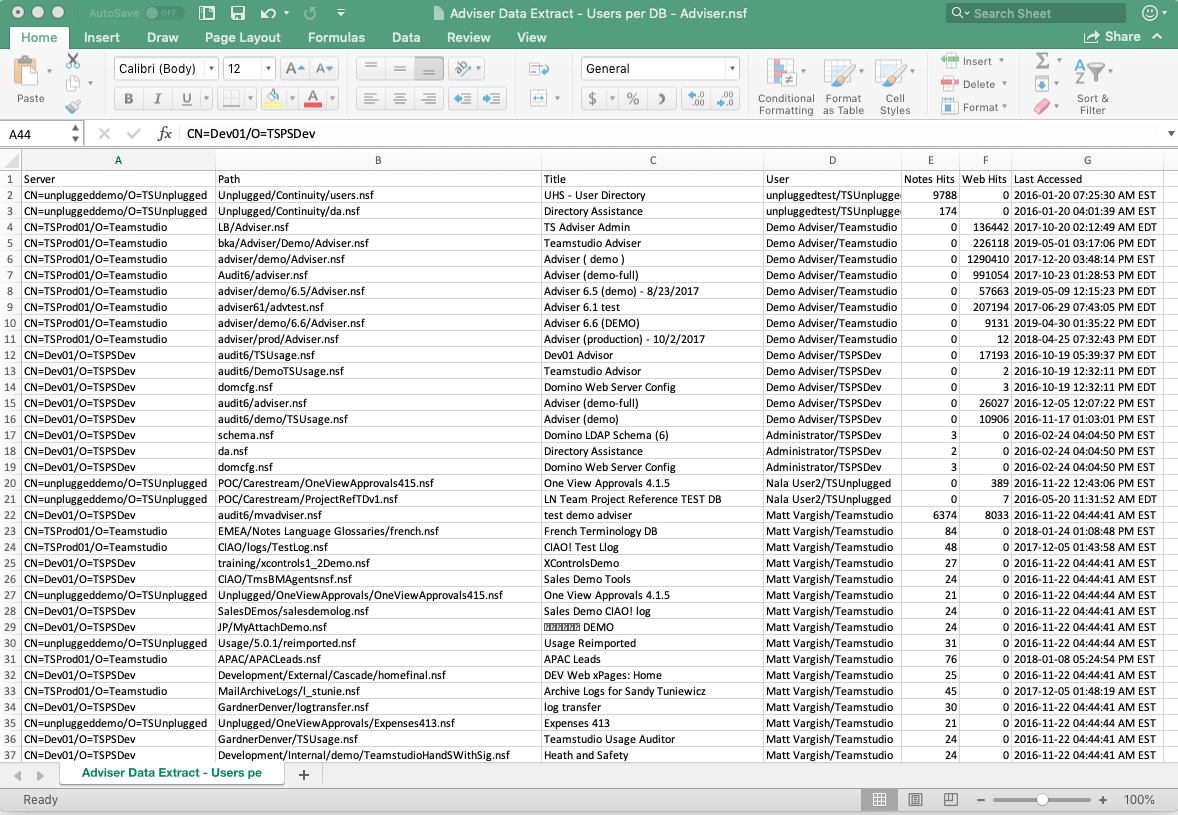Toggle bold formatting
The width and height of the screenshot is (1178, 815).
click(x=128, y=98)
